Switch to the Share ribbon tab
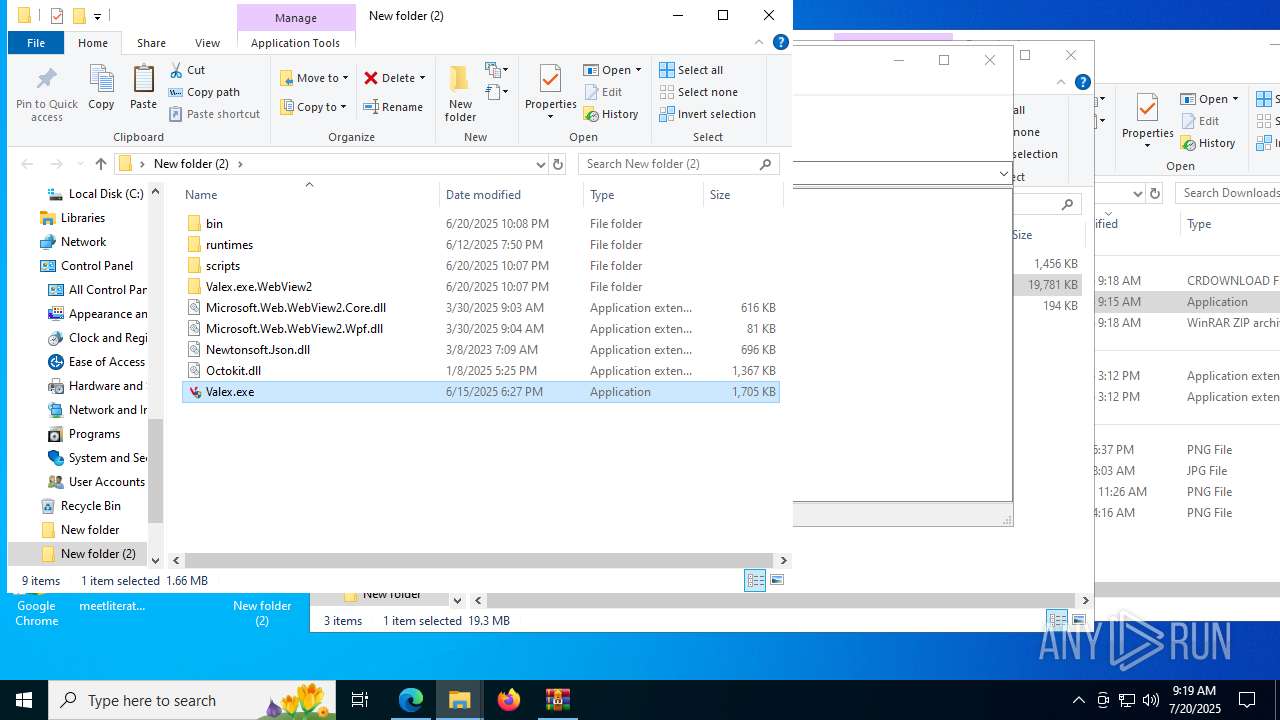This screenshot has width=1280, height=720. pyautogui.click(x=151, y=43)
